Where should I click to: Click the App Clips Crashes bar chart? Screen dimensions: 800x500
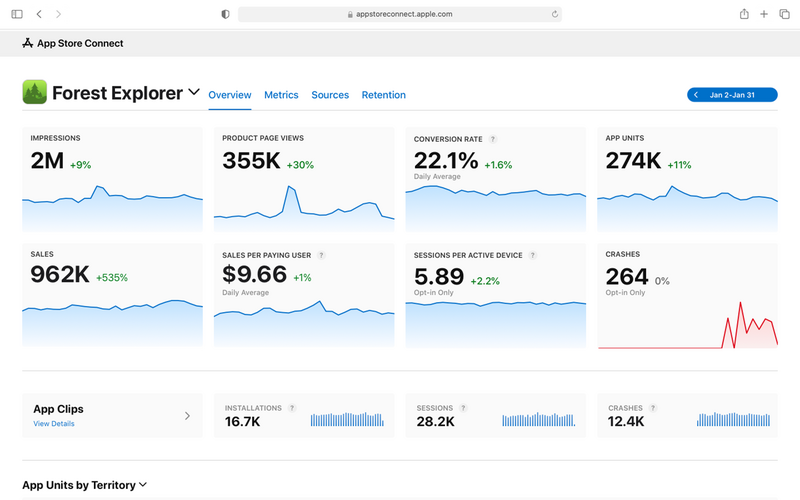[734, 419]
